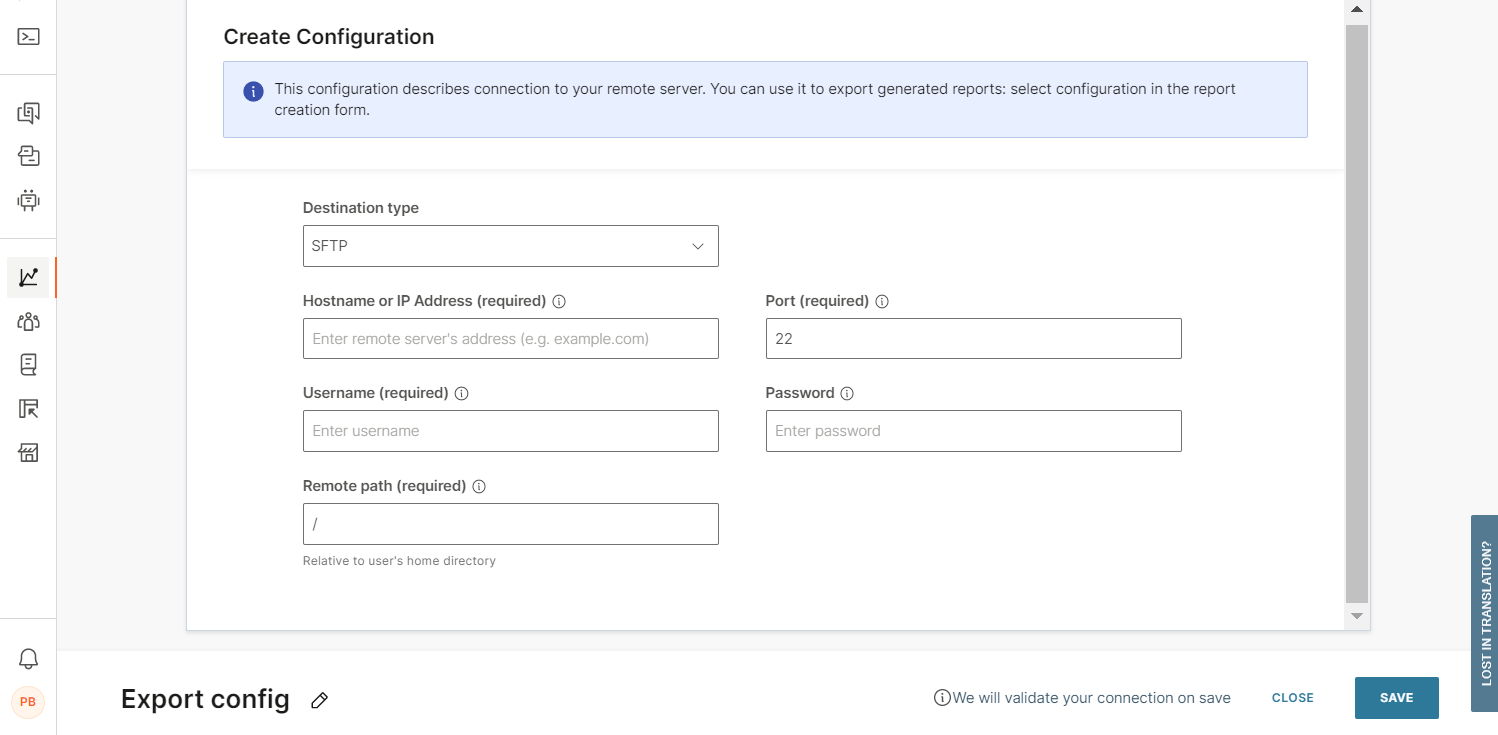The height and width of the screenshot is (735, 1498).
Task: Click the storefront marketplace sidebar icon
Action: pyautogui.click(x=28, y=453)
